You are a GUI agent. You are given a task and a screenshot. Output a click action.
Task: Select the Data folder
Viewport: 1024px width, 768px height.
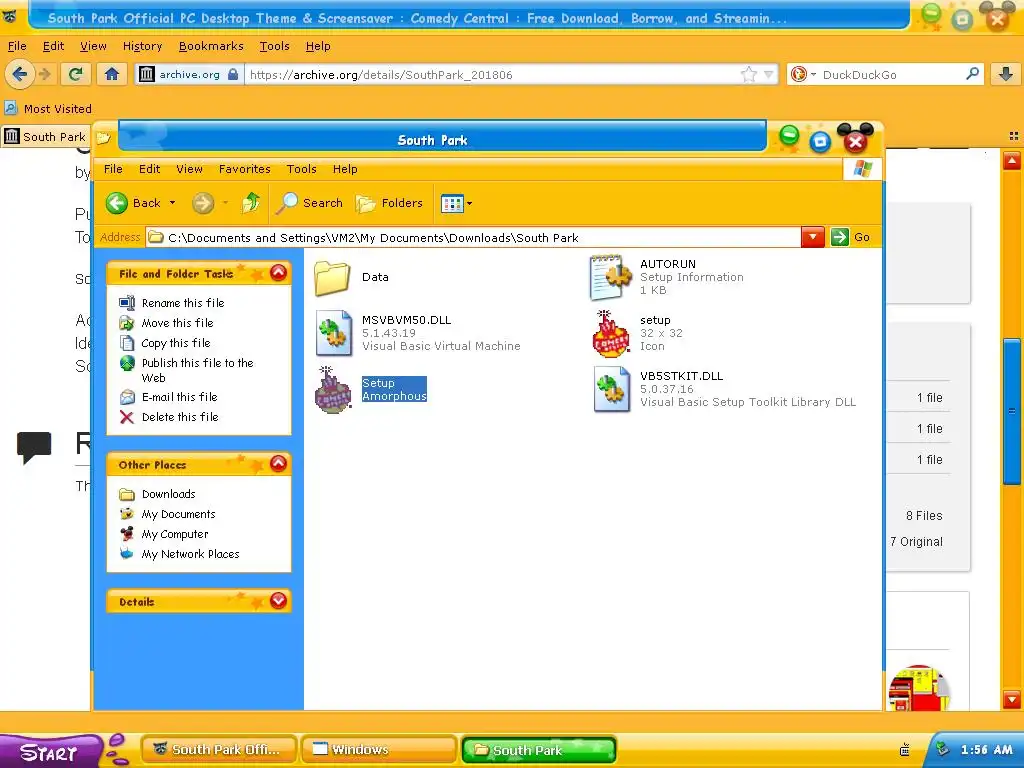click(332, 278)
